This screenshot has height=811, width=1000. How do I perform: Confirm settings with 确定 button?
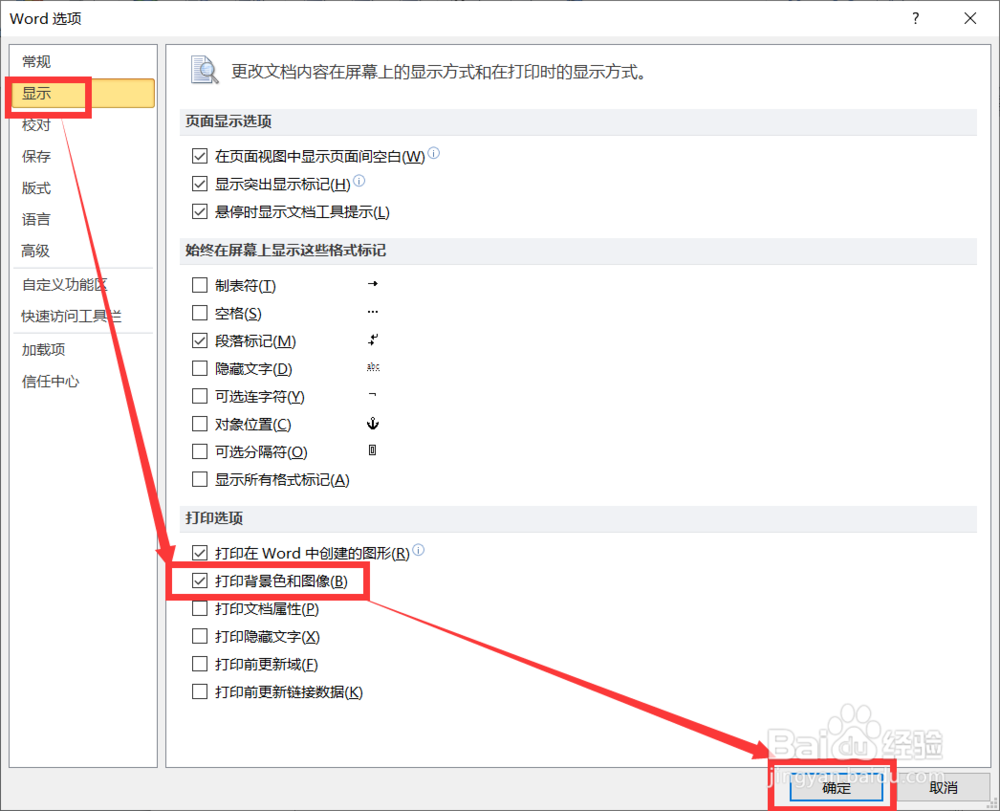pyautogui.click(x=836, y=788)
